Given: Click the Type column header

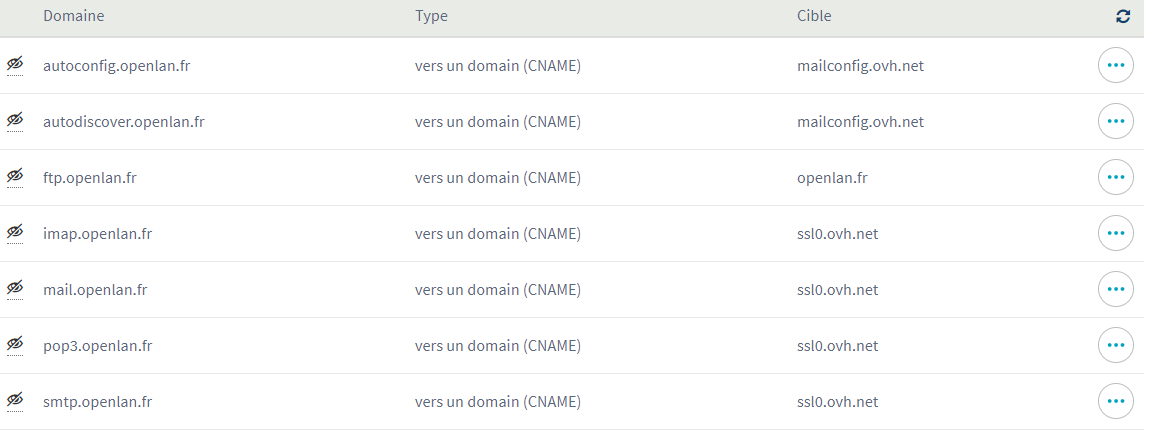Looking at the screenshot, I should [431, 16].
